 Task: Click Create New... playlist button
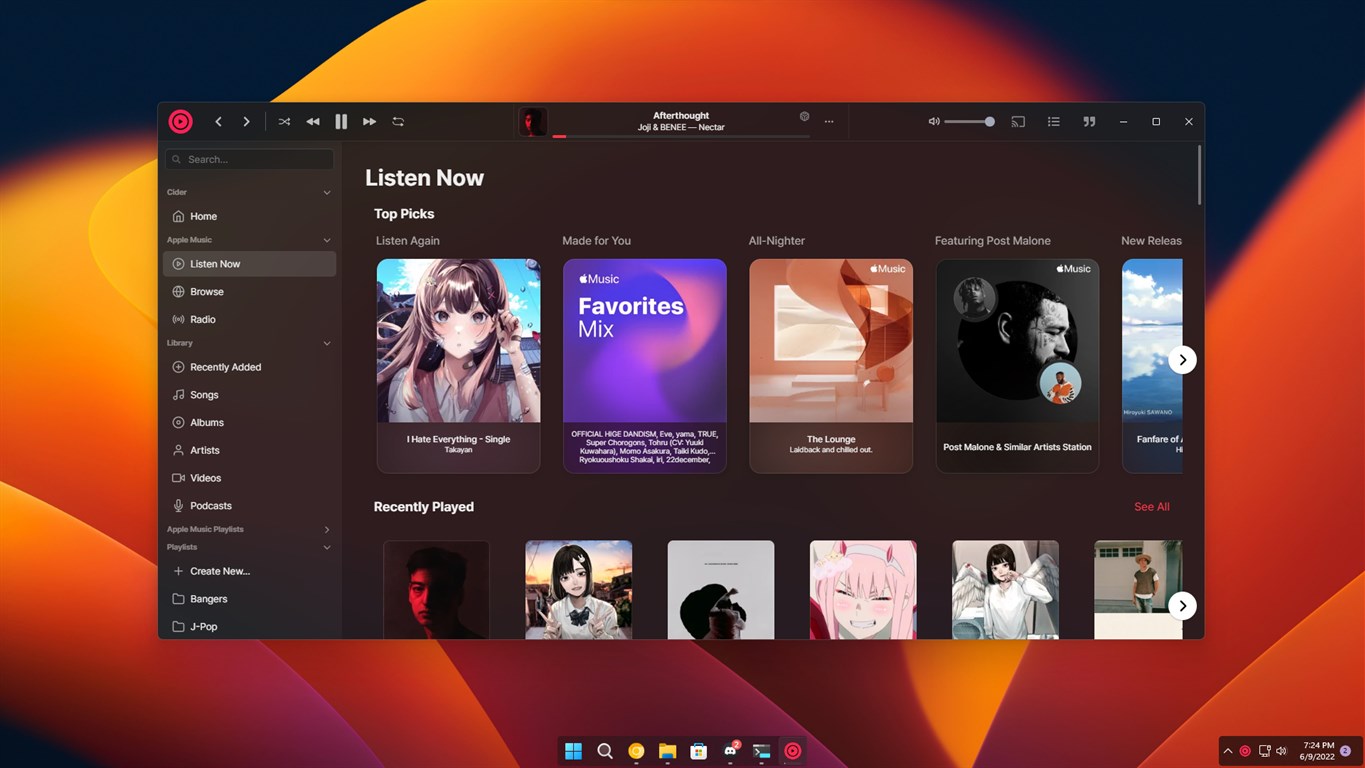pos(220,571)
